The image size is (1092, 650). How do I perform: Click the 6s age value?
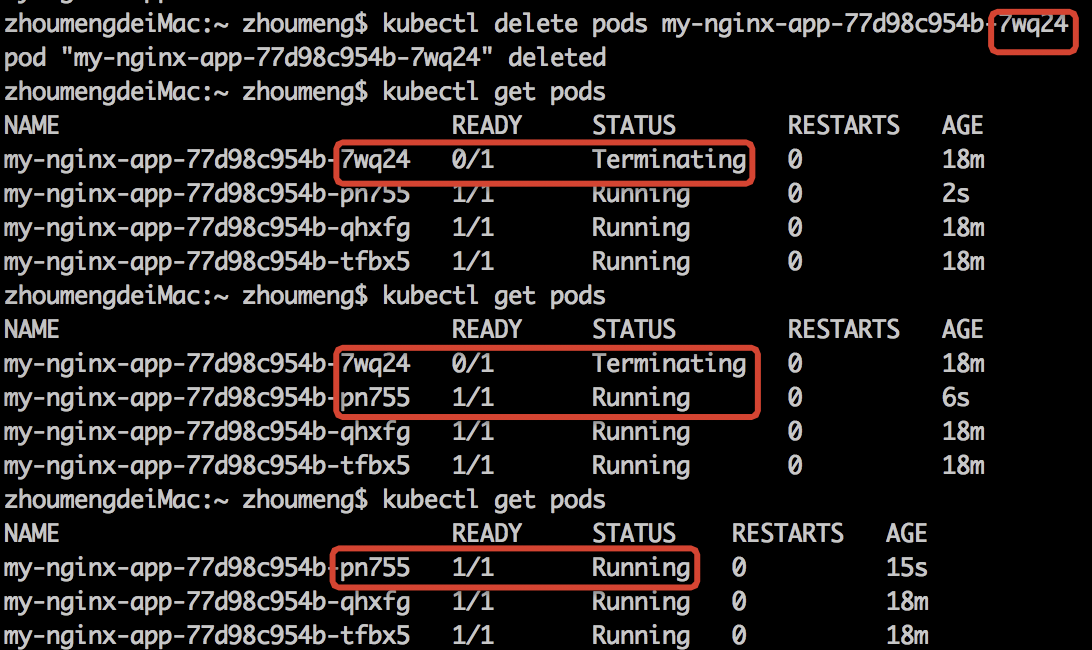[956, 398]
